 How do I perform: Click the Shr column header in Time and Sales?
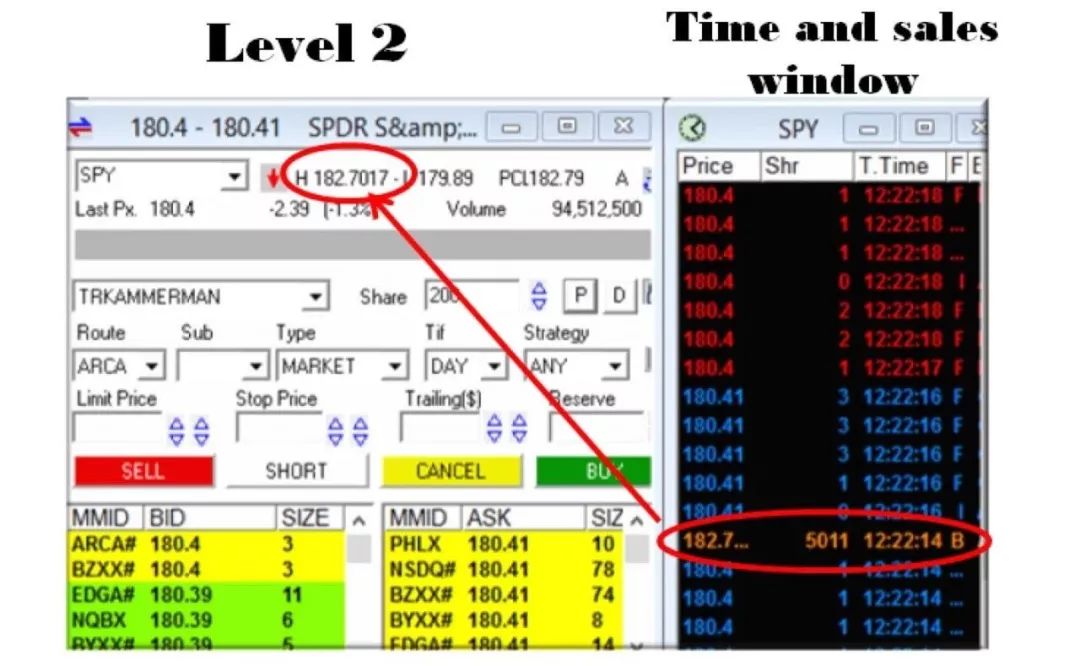(x=806, y=167)
